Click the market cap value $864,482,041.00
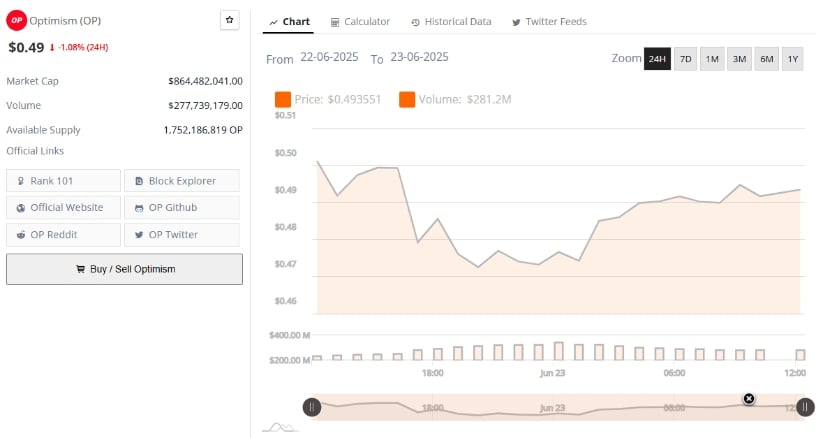 pyautogui.click(x=205, y=81)
